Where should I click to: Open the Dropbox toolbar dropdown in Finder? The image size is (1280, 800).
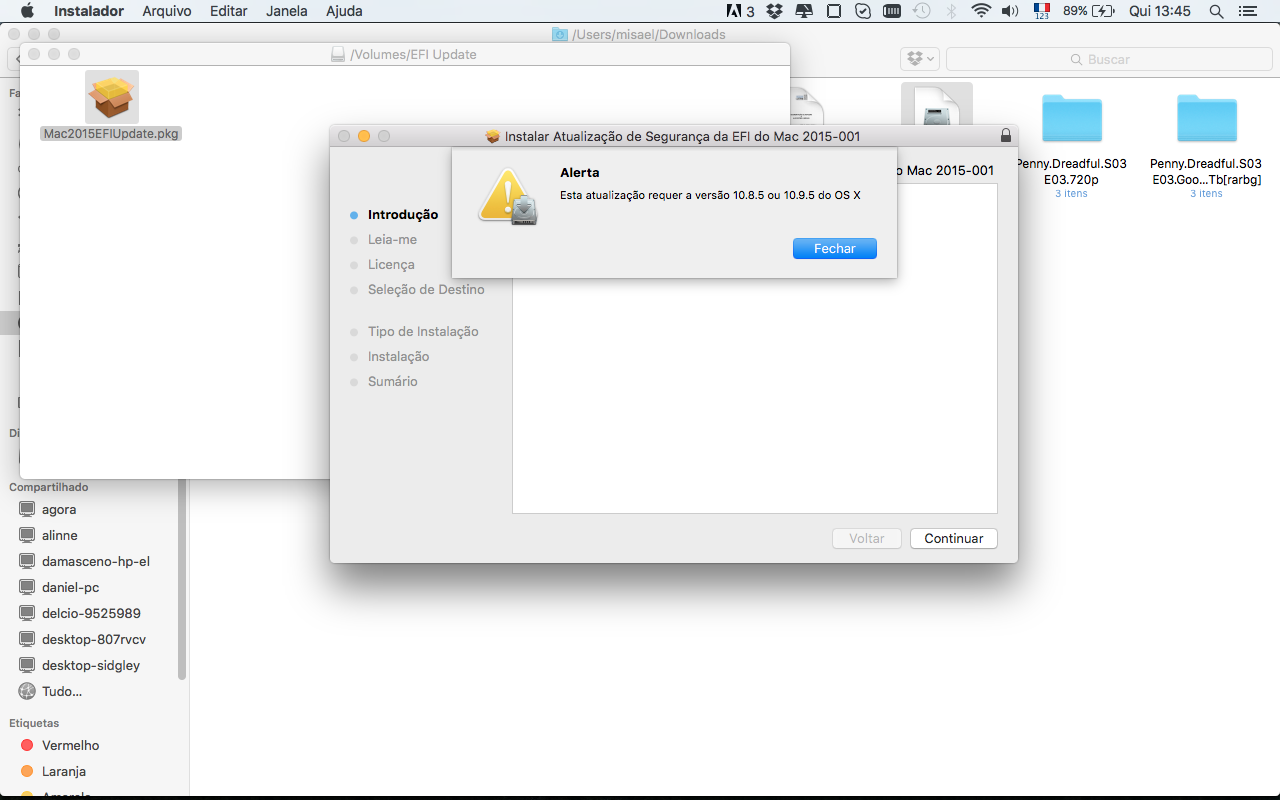920,59
